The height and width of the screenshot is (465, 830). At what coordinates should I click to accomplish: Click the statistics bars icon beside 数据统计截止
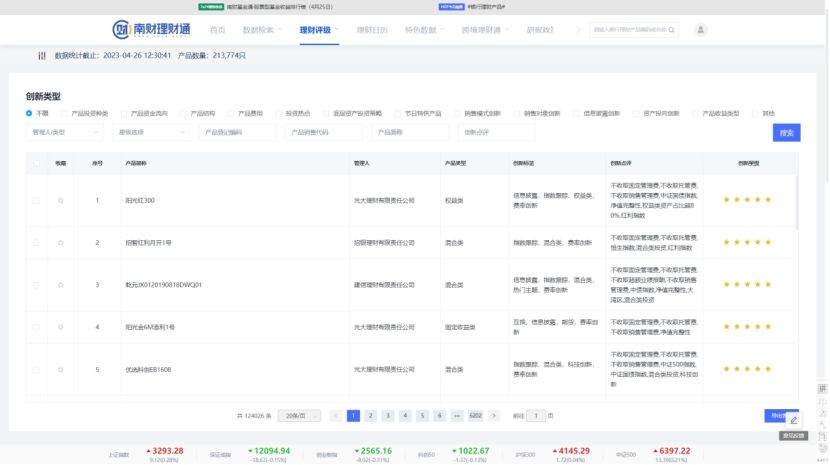tap(42, 56)
